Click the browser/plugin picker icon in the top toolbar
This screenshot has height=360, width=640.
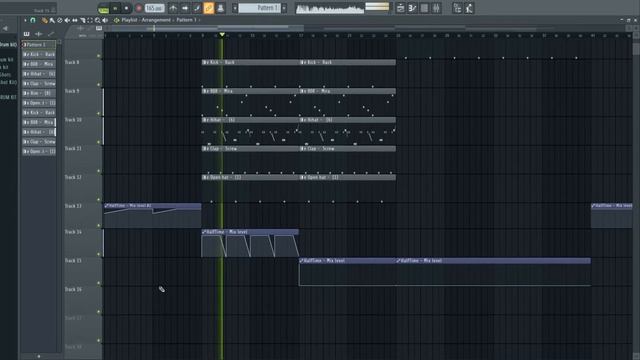457,8
